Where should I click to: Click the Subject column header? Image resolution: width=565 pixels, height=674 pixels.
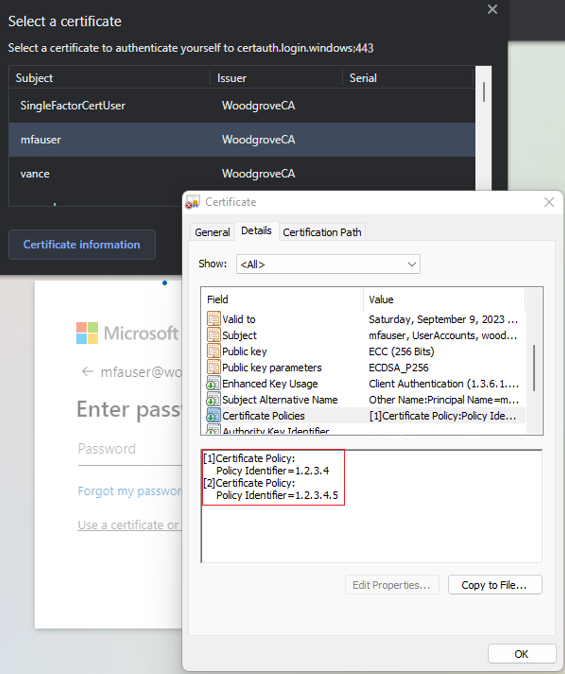(110, 78)
